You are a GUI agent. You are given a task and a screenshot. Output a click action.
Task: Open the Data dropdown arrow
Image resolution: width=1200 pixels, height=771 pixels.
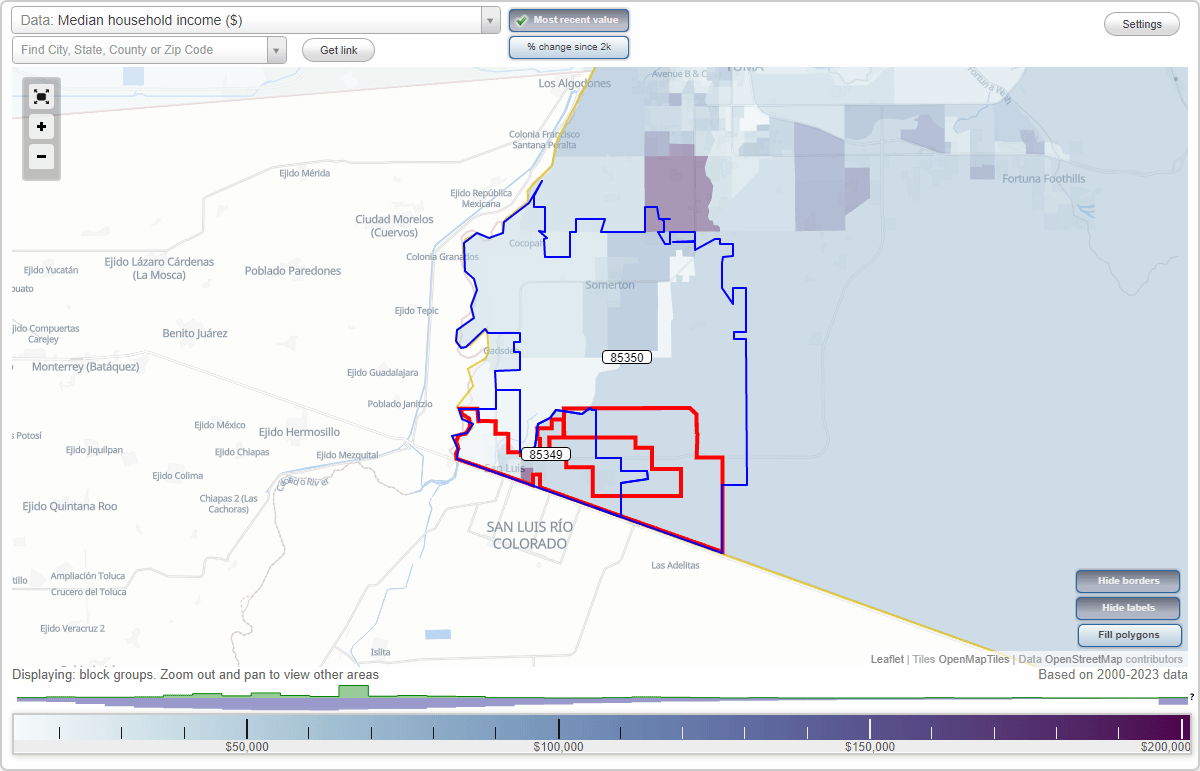[490, 20]
